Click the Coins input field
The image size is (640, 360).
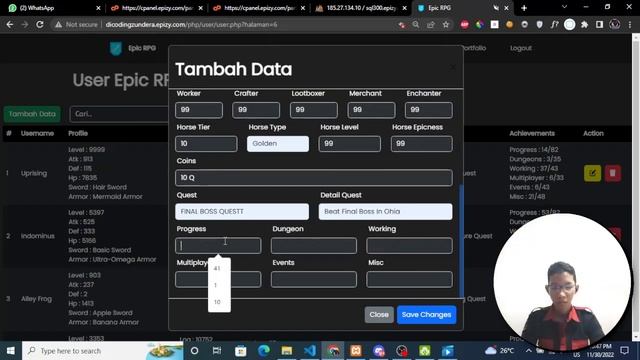[x=313, y=178]
